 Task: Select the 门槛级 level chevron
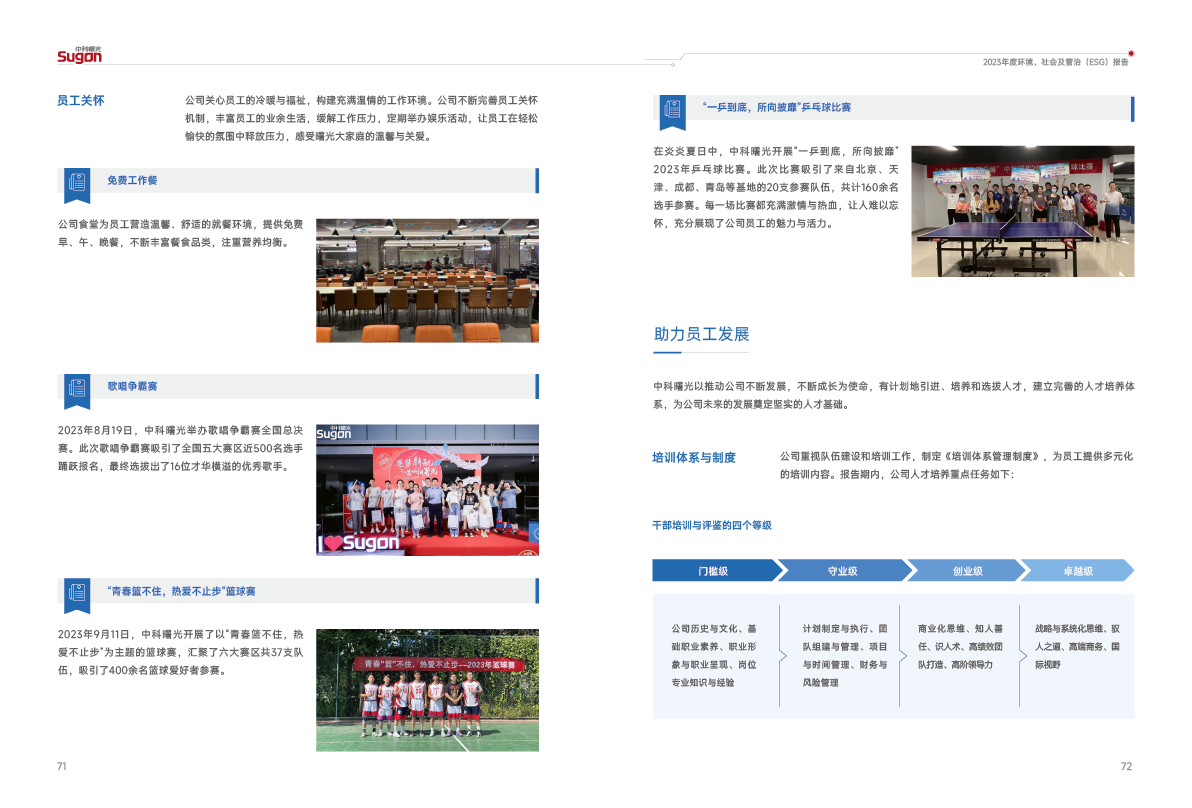click(x=713, y=571)
